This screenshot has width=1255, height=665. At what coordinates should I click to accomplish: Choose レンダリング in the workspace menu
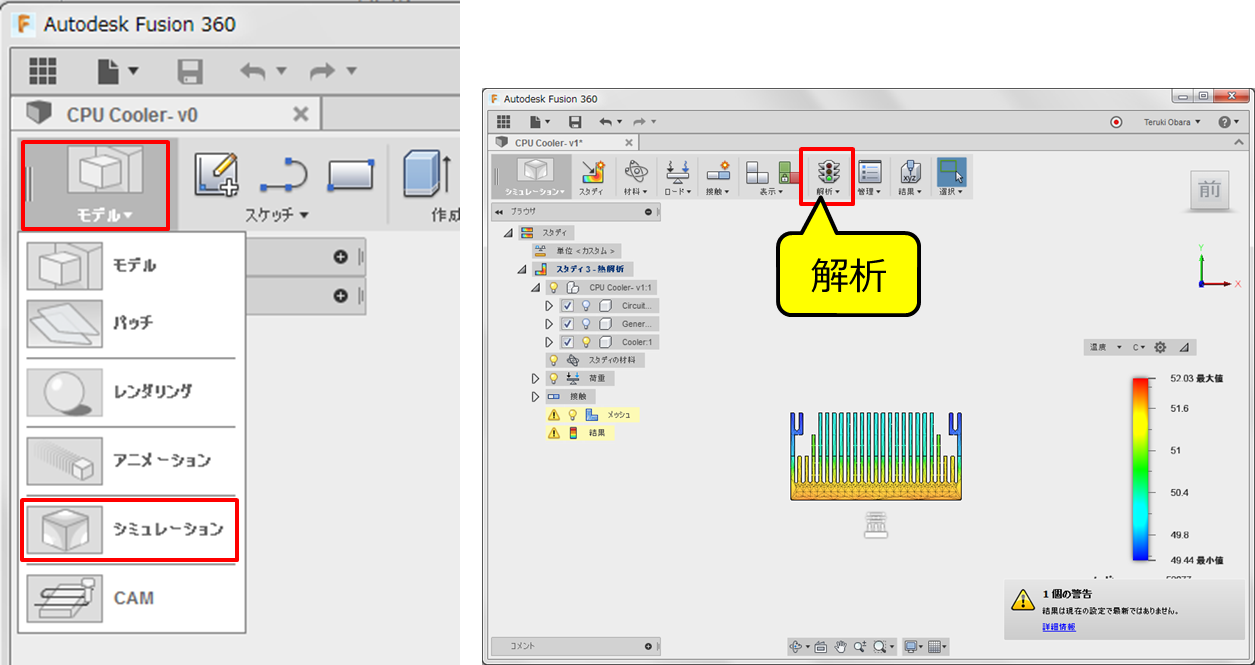pyautogui.click(x=131, y=392)
